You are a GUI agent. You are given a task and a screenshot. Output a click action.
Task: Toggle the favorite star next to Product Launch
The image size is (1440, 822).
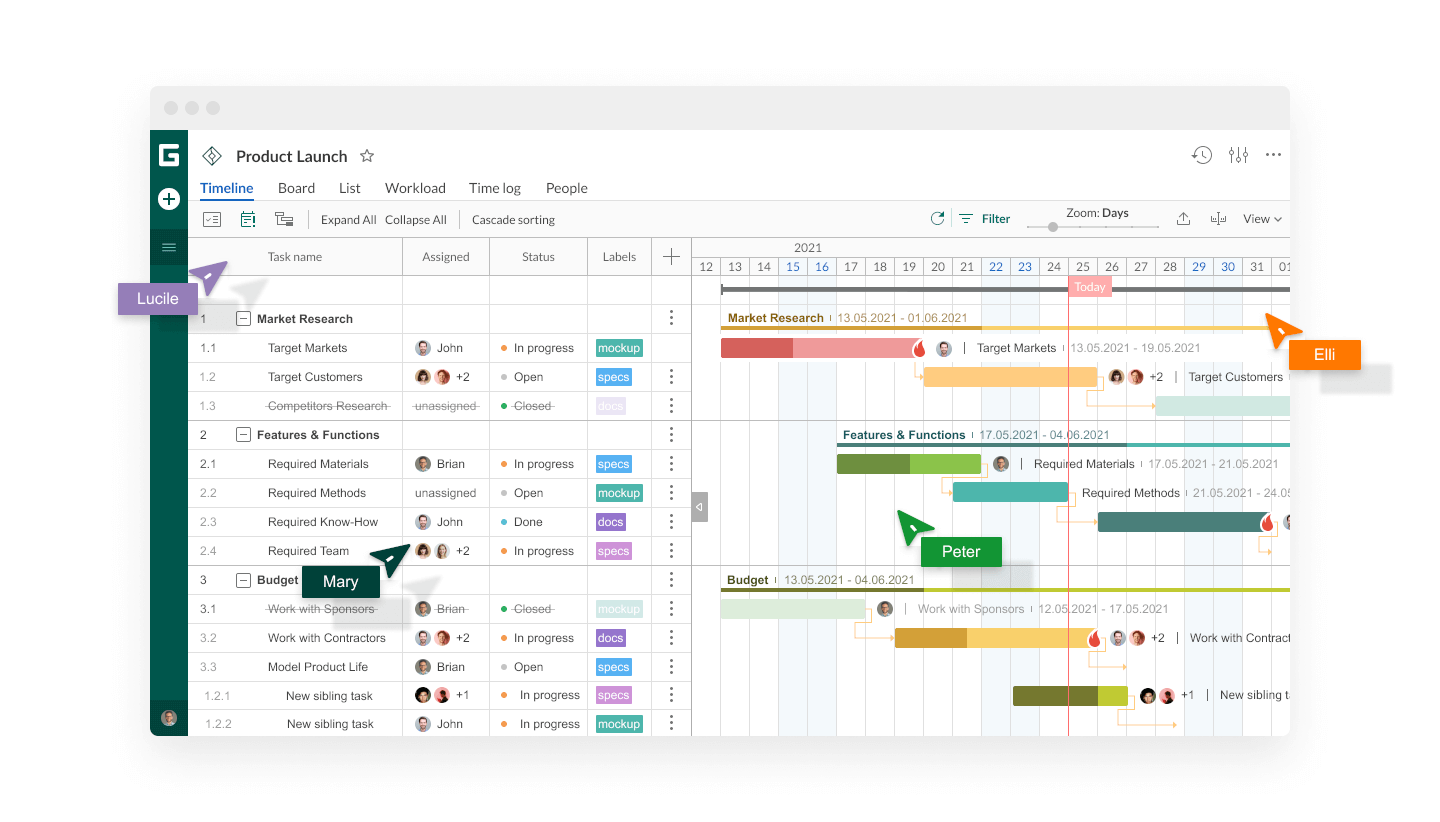point(367,156)
